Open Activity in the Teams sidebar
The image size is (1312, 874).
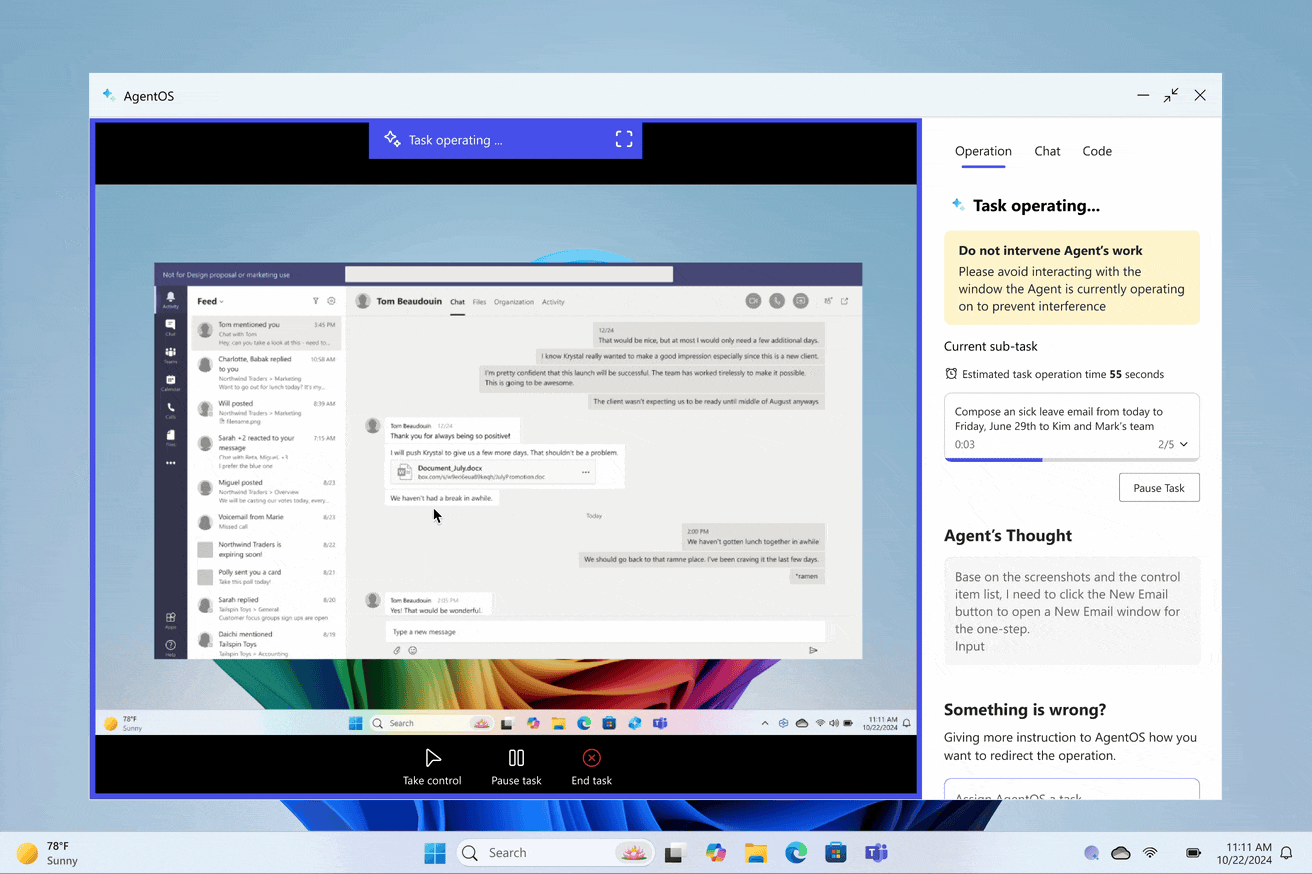coord(170,299)
